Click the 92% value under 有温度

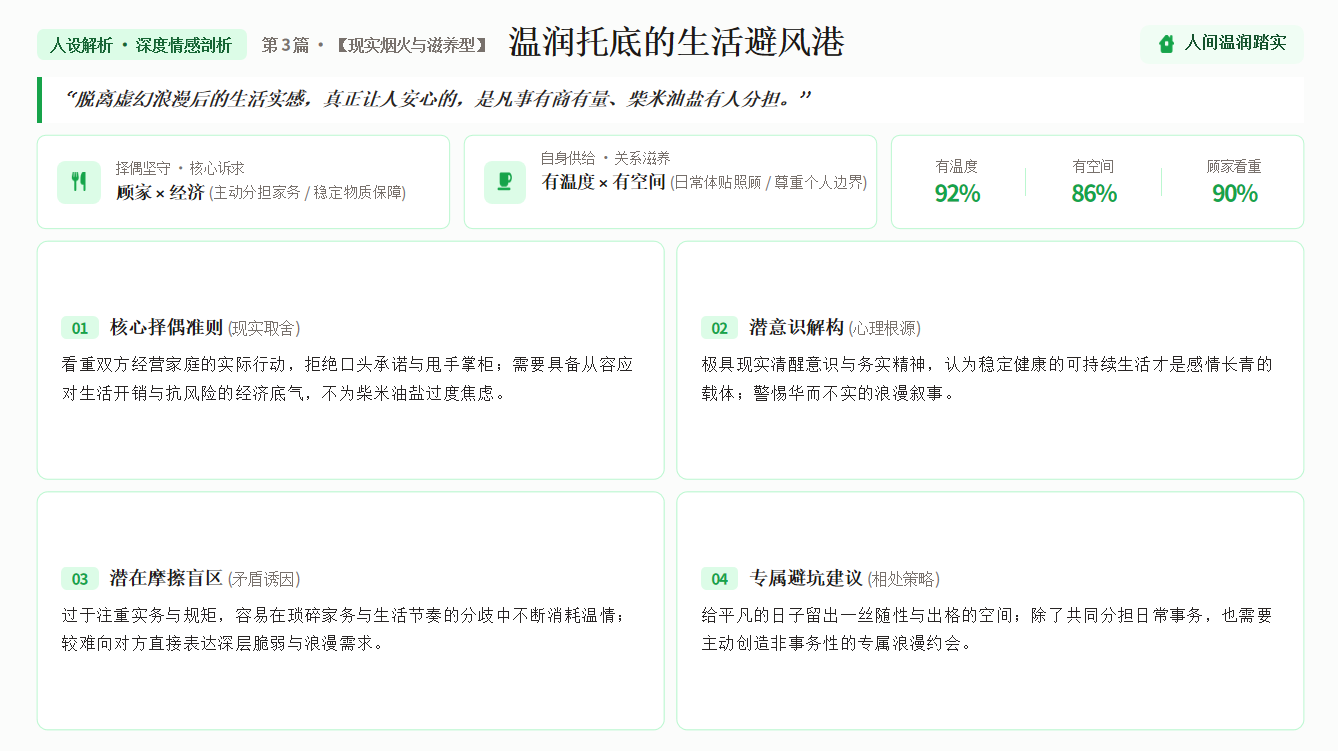coord(957,194)
